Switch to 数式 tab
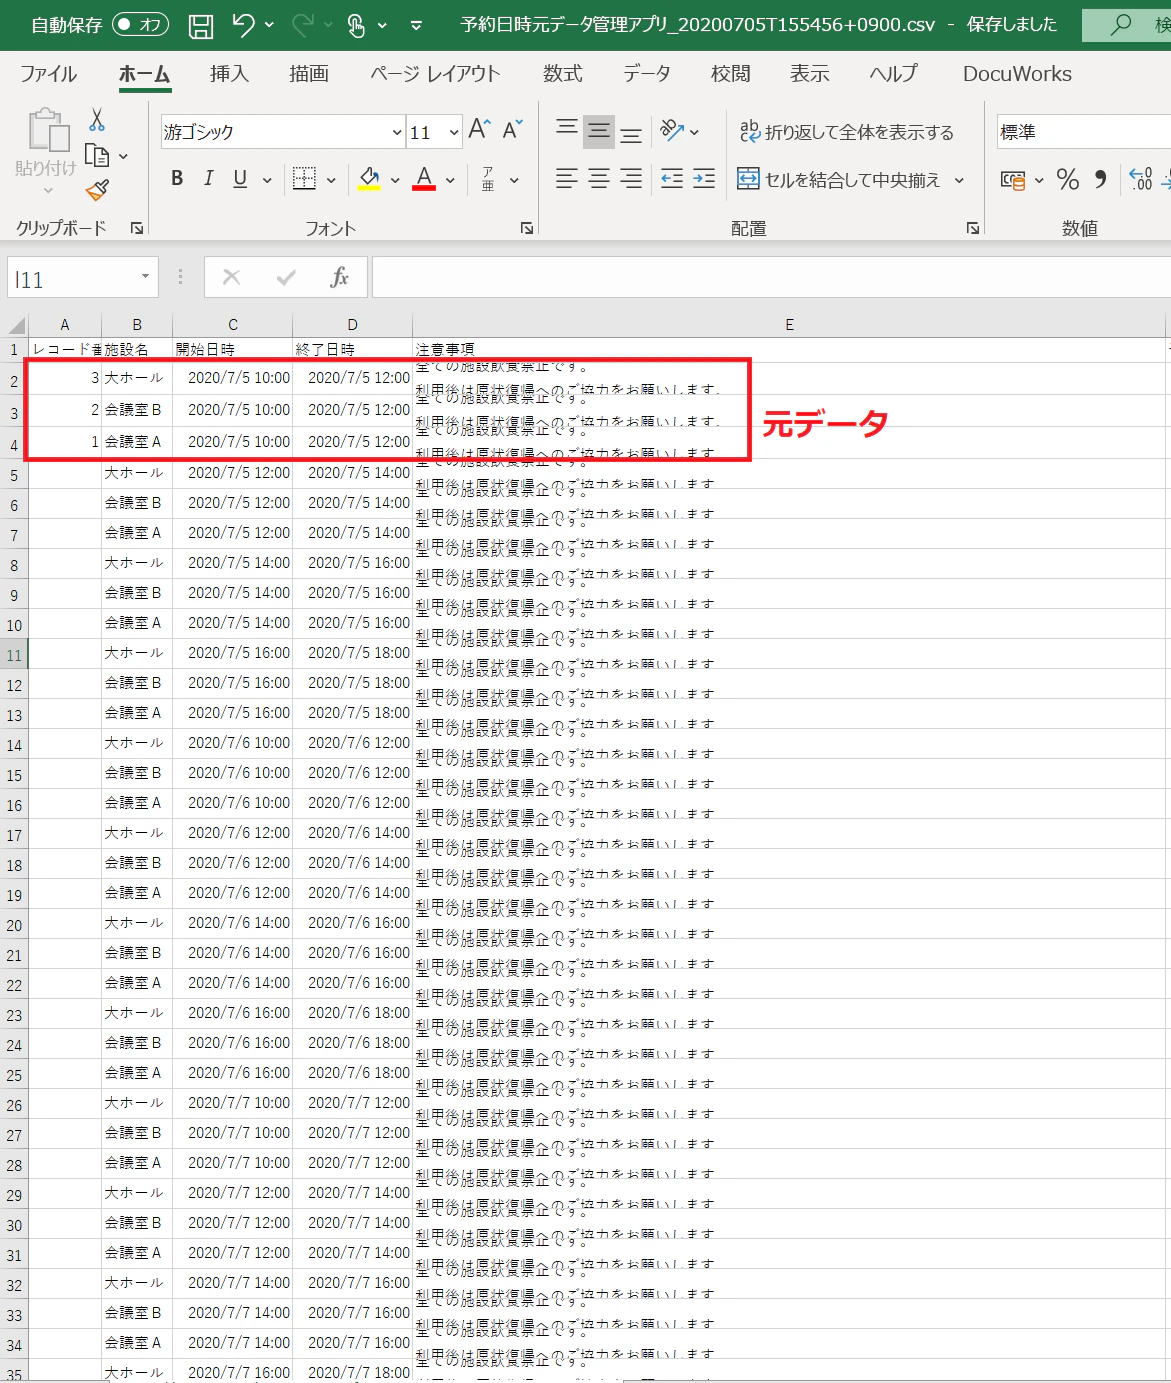 pyautogui.click(x=563, y=73)
